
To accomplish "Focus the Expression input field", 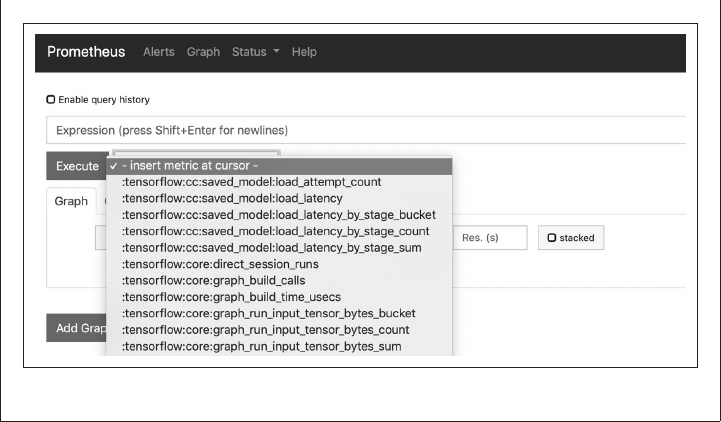I will tap(366, 130).
